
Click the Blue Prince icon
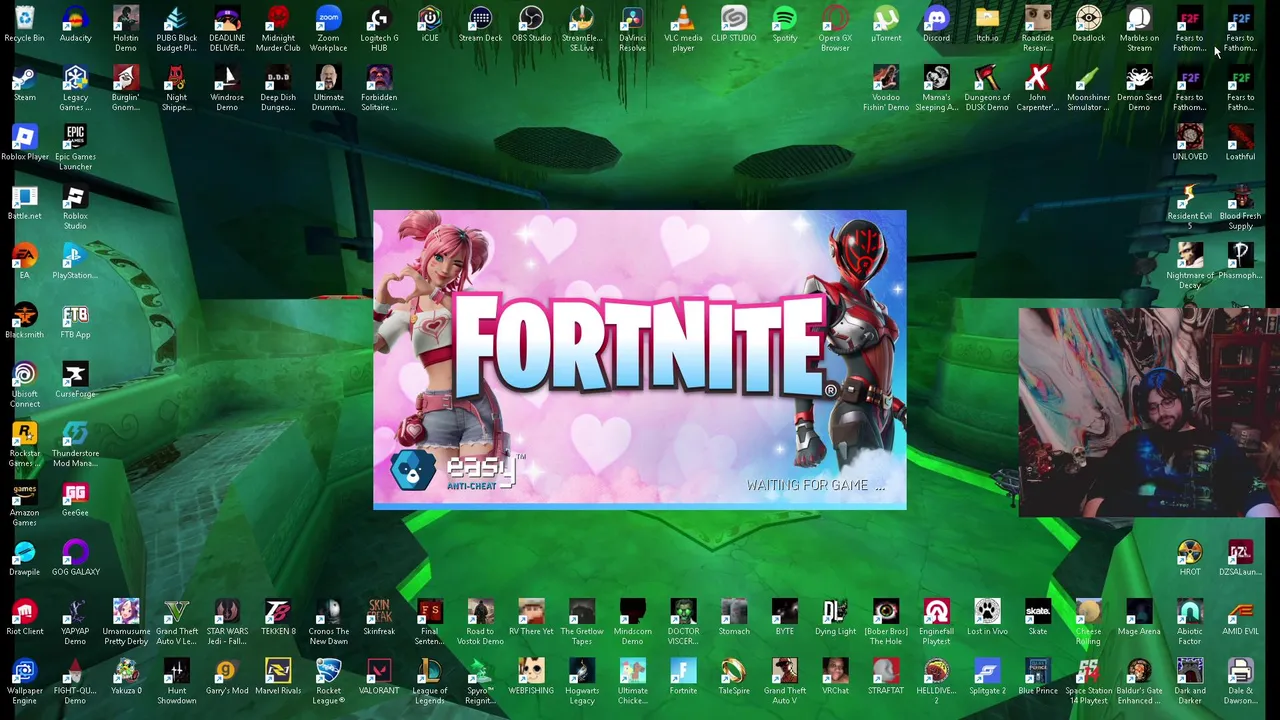(x=1038, y=677)
